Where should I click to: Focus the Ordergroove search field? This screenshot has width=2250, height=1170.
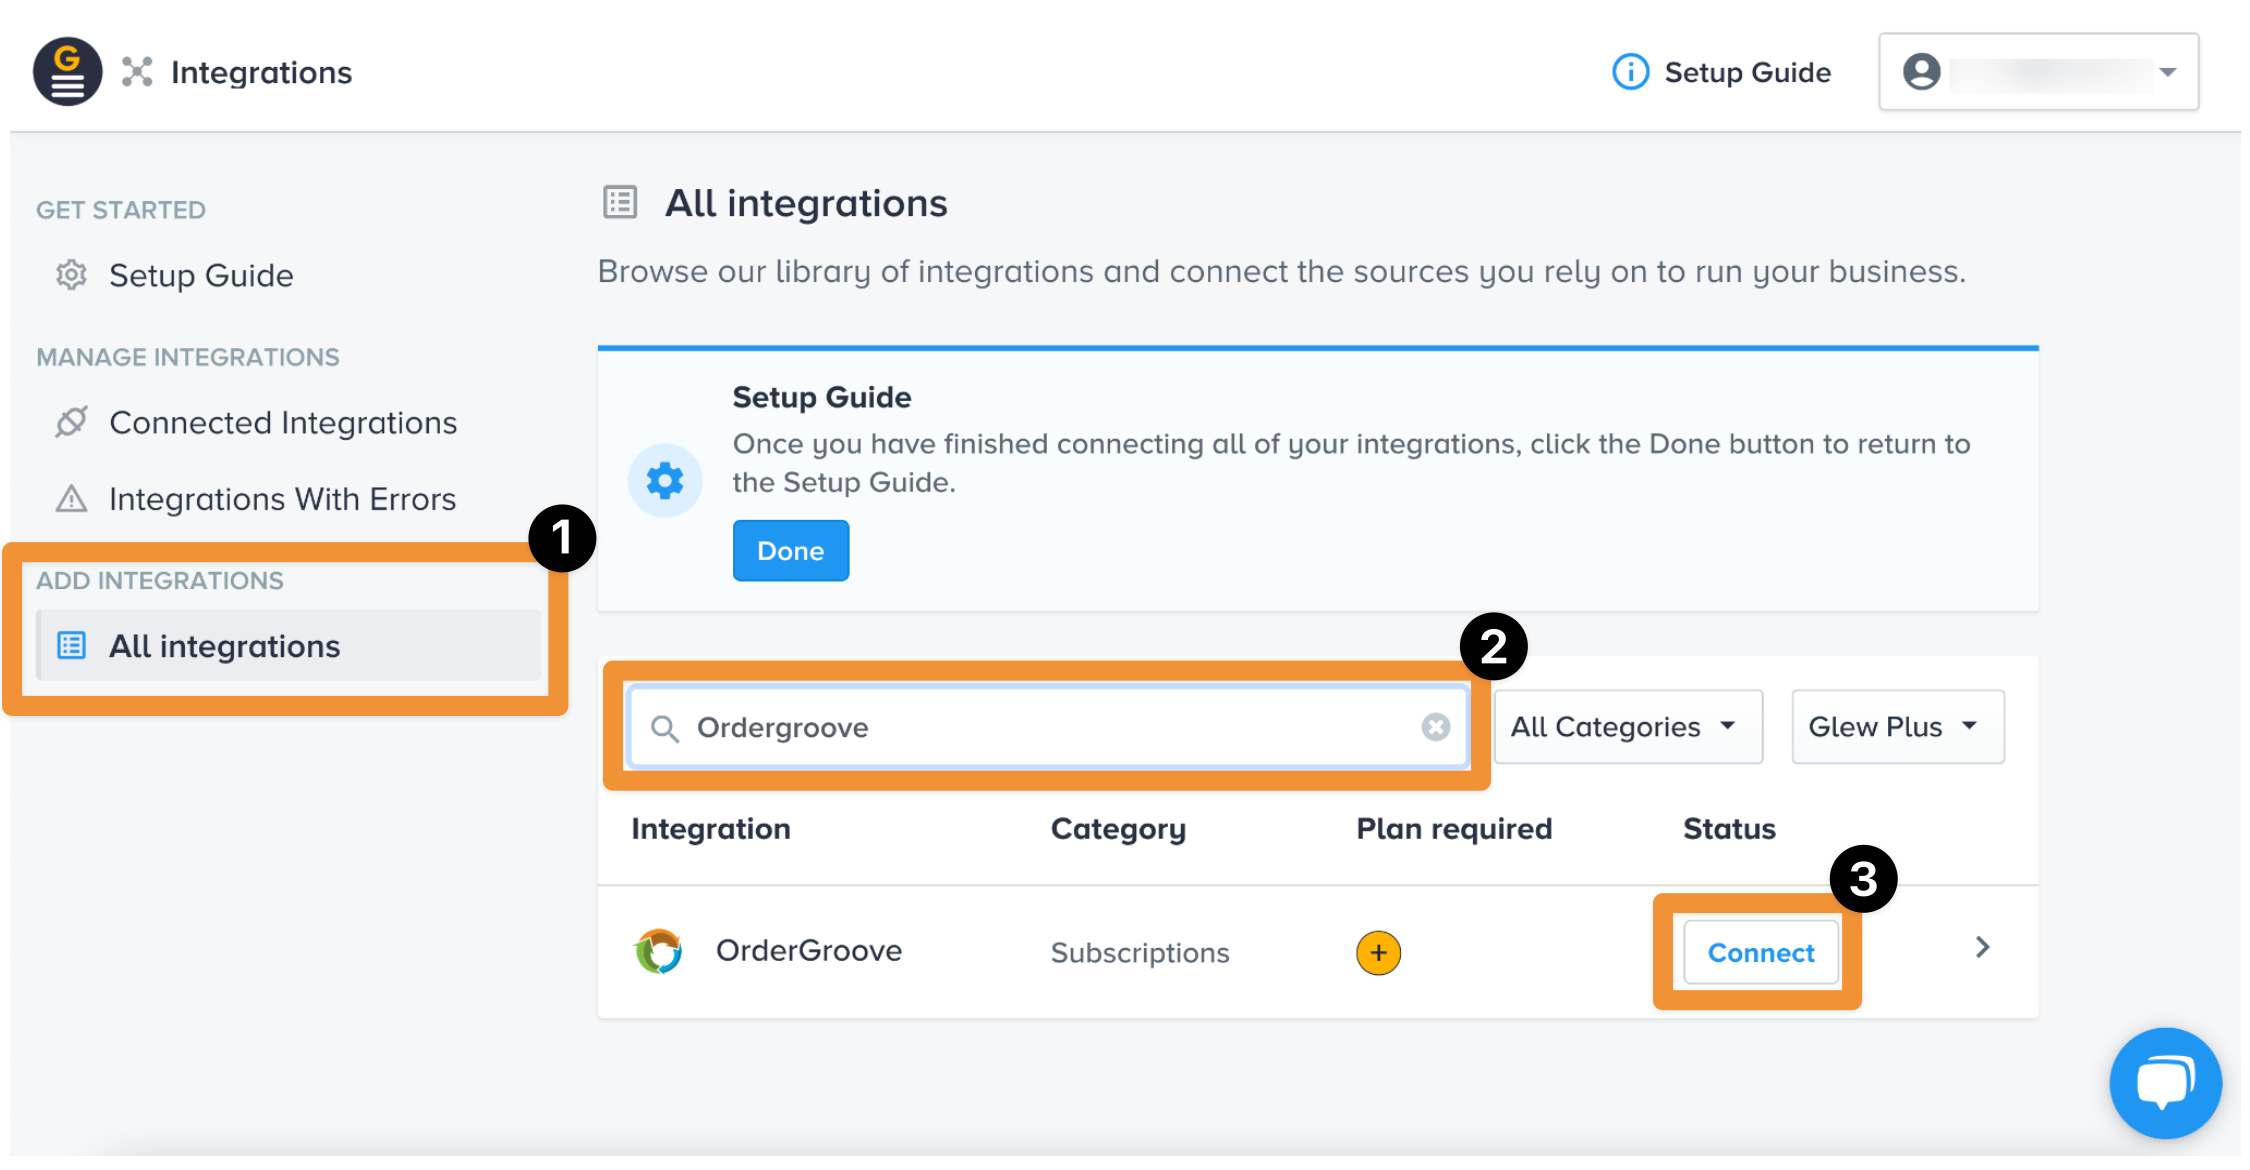click(1048, 727)
